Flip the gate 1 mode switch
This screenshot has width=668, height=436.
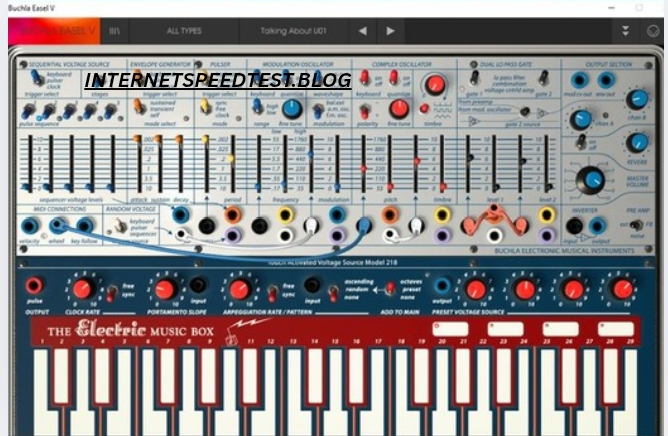click(474, 78)
